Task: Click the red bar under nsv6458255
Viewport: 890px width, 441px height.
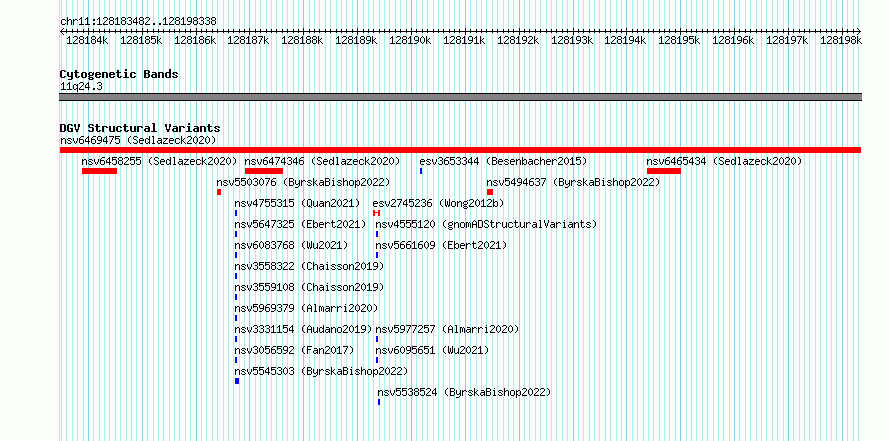Action: point(99,171)
